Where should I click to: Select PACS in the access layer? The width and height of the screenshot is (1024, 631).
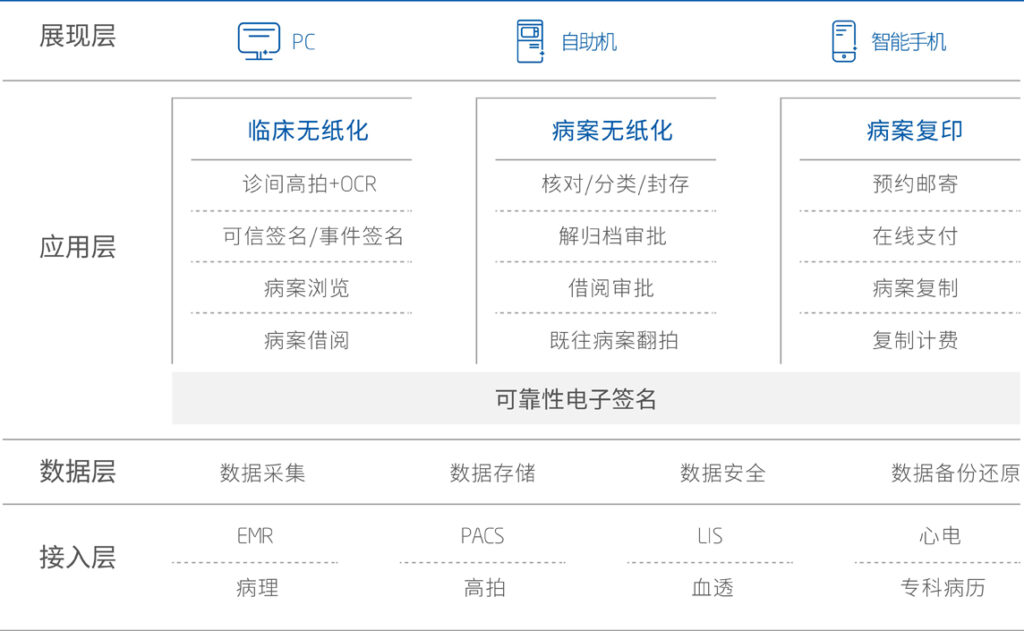(x=483, y=536)
